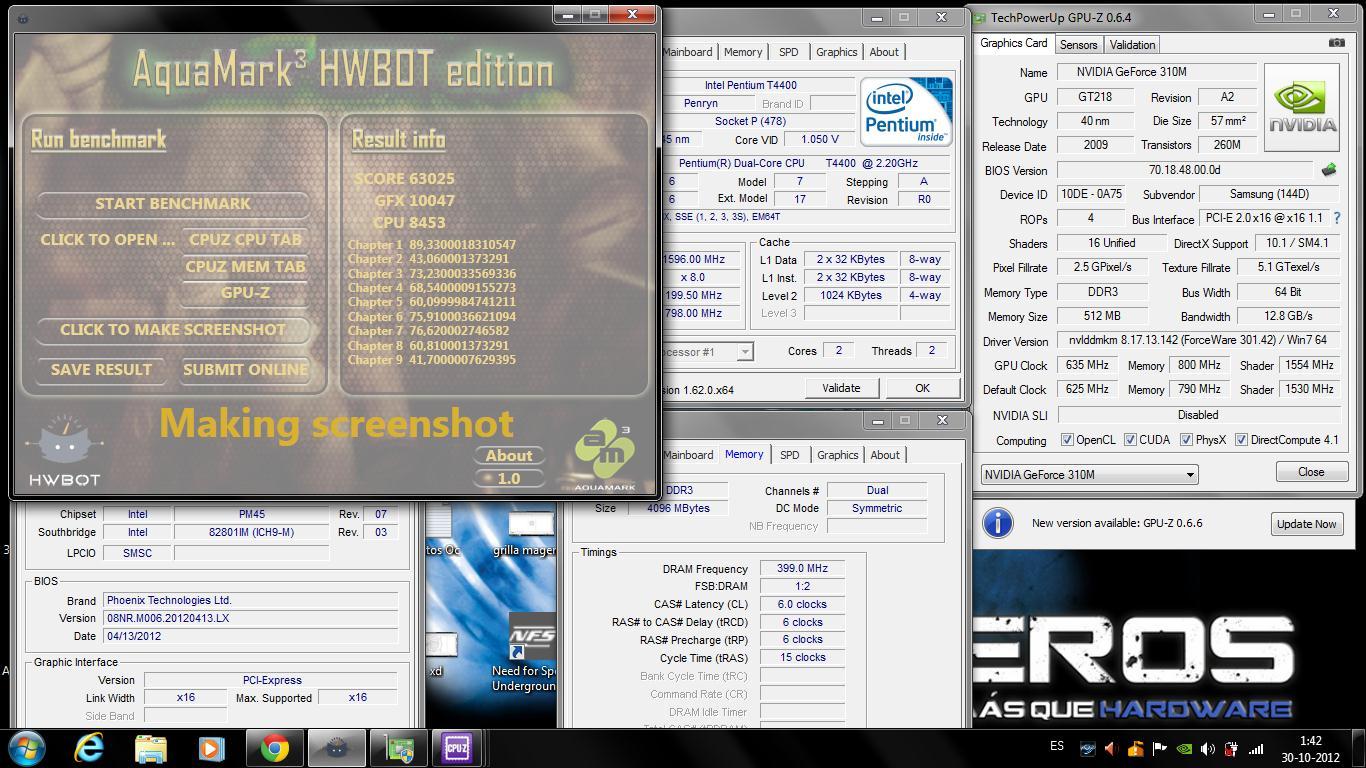Click Update Now in GPU-Z

(x=1305, y=524)
